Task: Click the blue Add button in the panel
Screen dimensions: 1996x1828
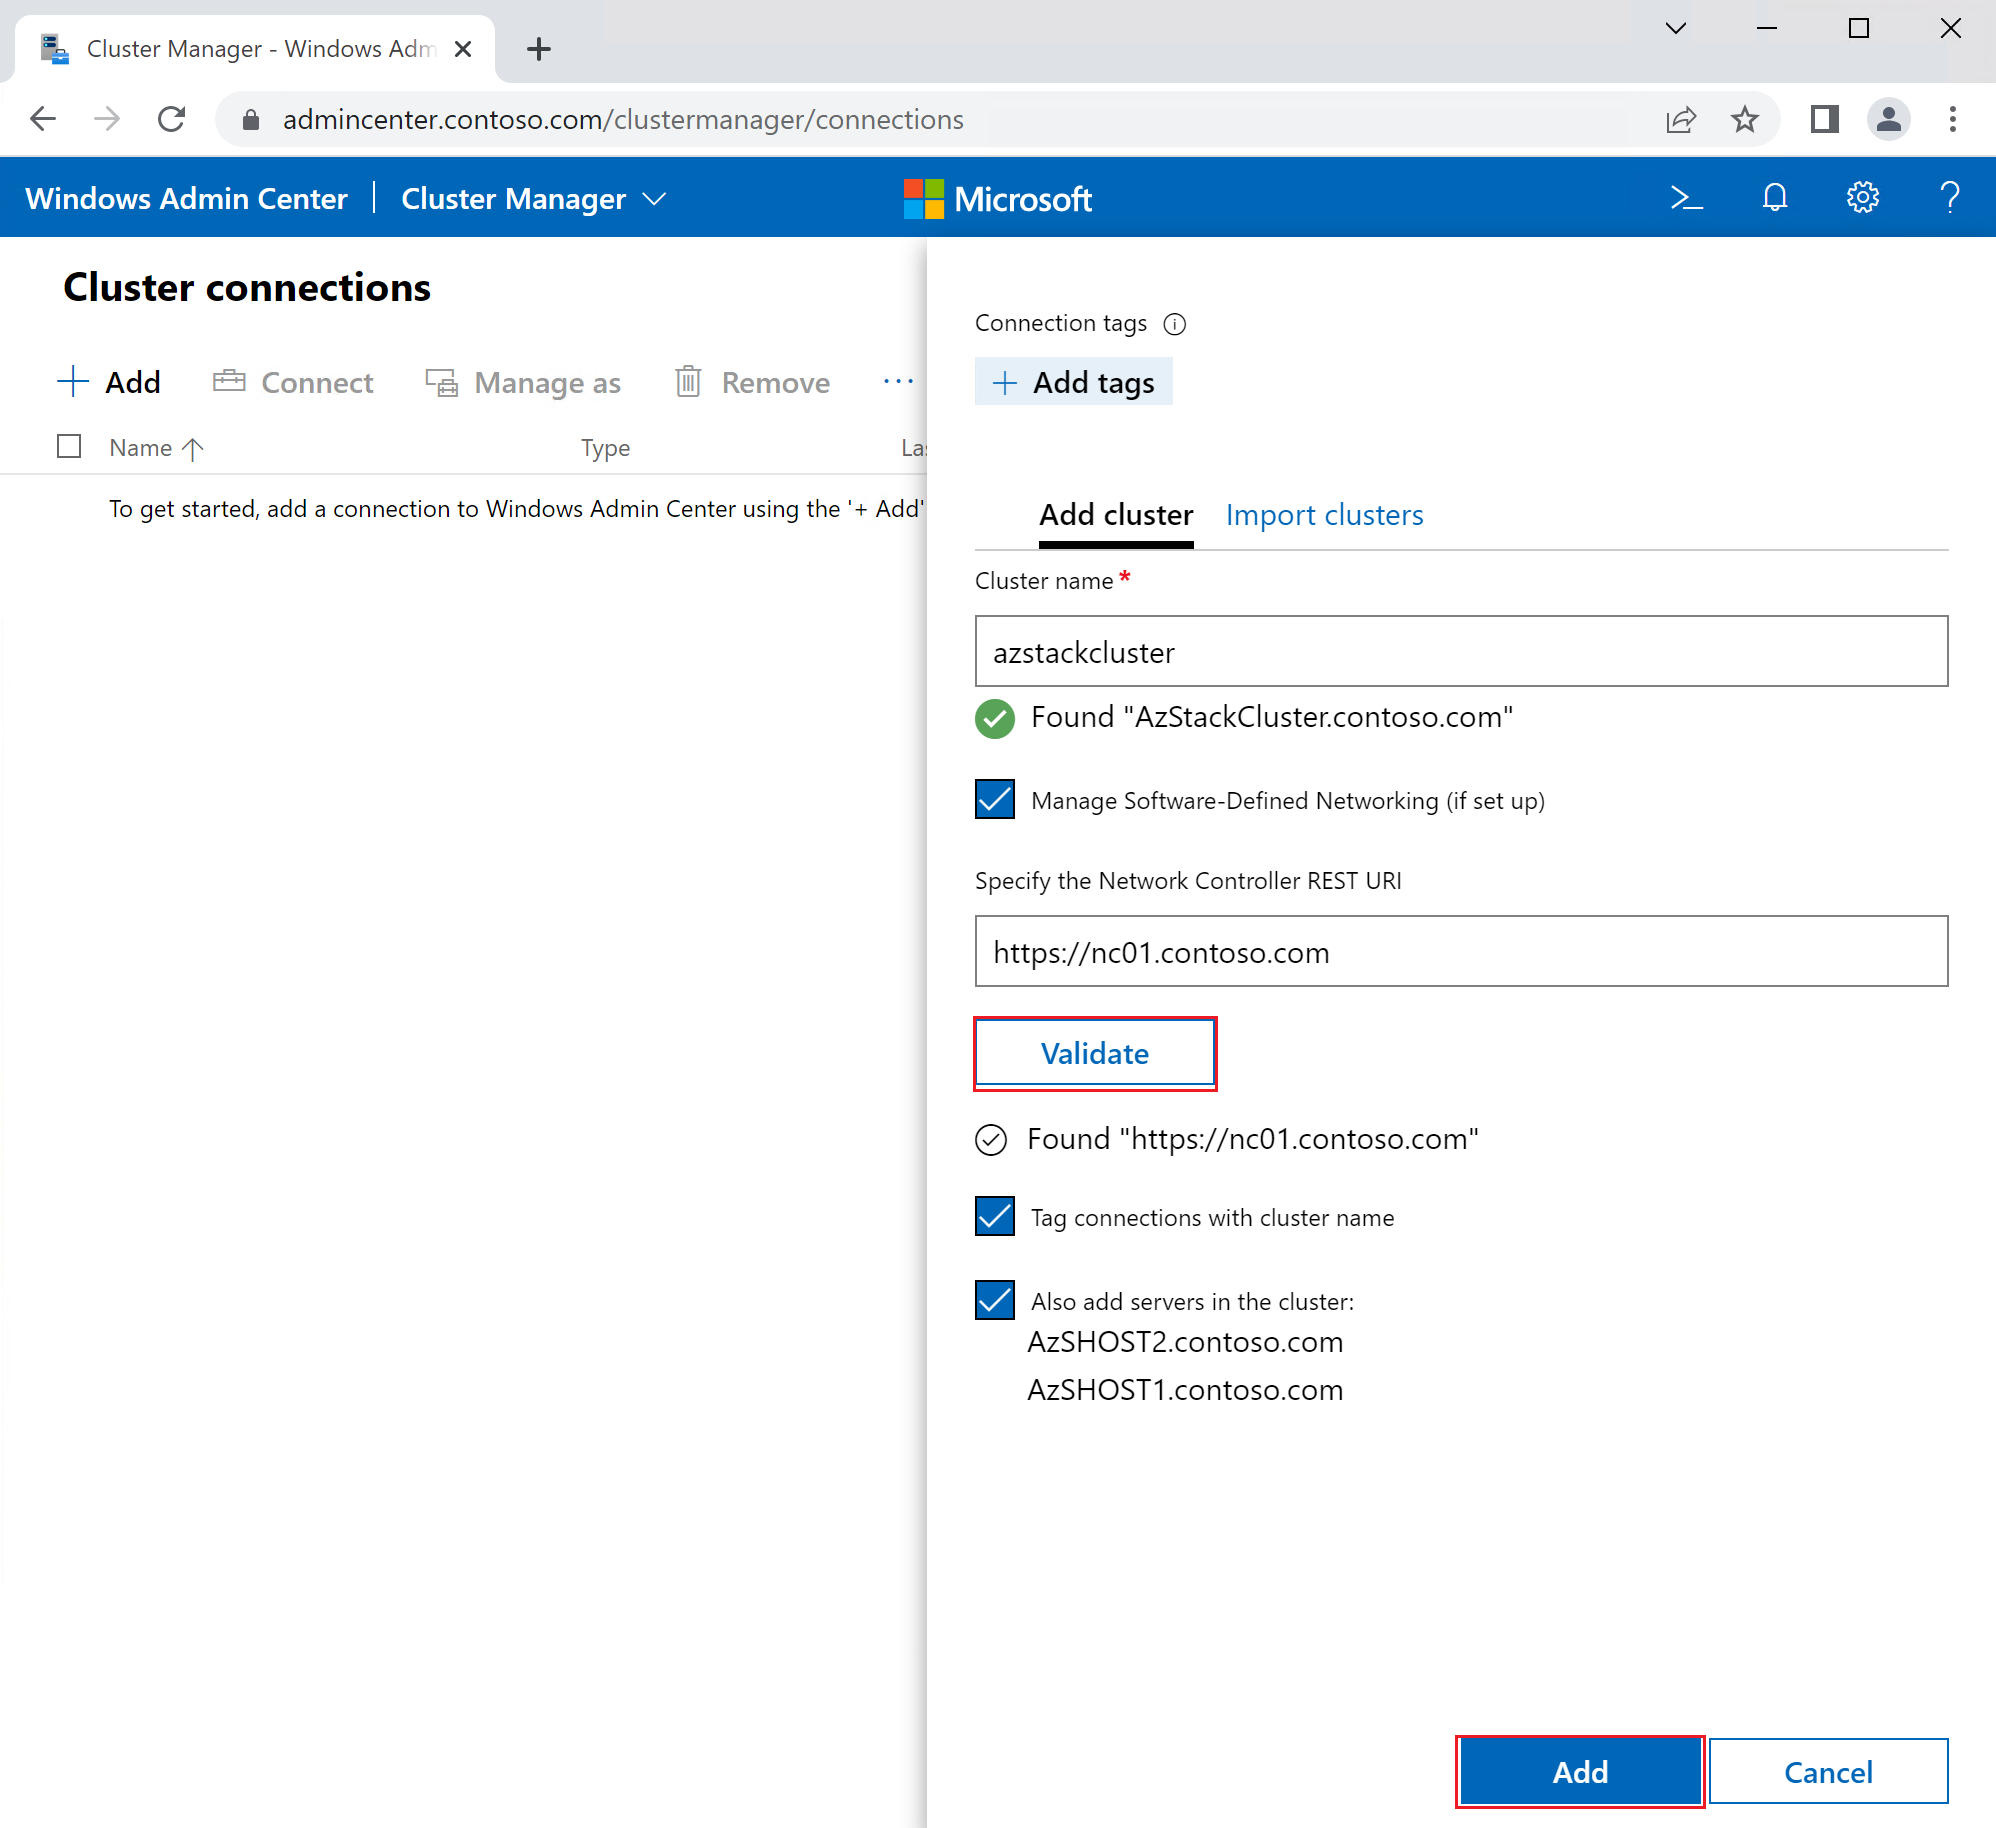Action: click(1580, 1772)
